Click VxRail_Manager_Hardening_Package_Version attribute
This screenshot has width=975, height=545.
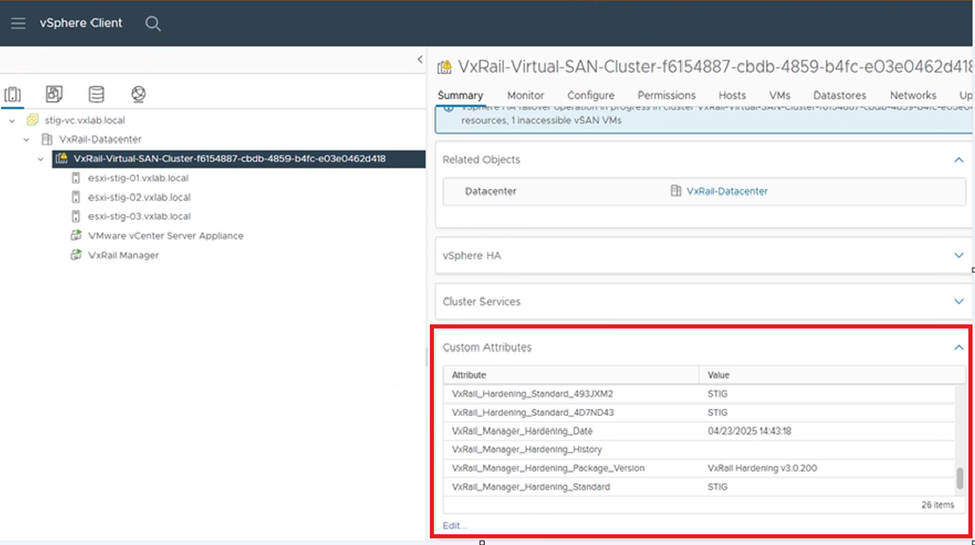[548, 468]
